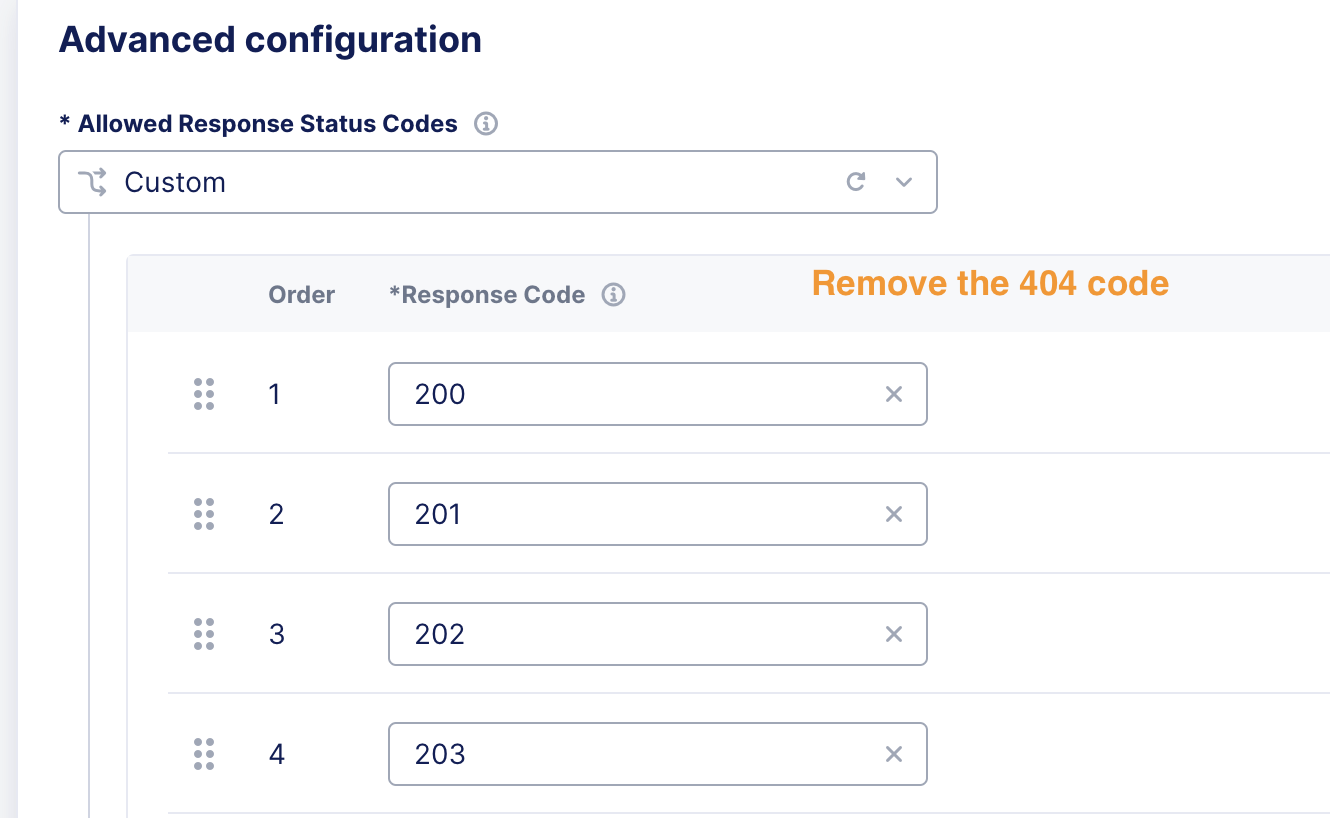
Task: Click the drag handle for row 1
Action: tap(205, 394)
